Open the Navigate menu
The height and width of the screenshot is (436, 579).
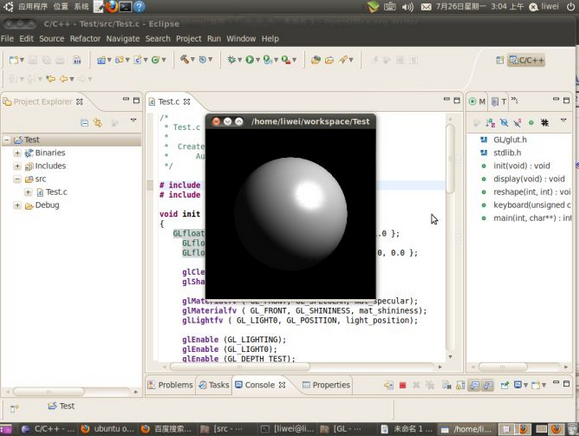point(123,38)
